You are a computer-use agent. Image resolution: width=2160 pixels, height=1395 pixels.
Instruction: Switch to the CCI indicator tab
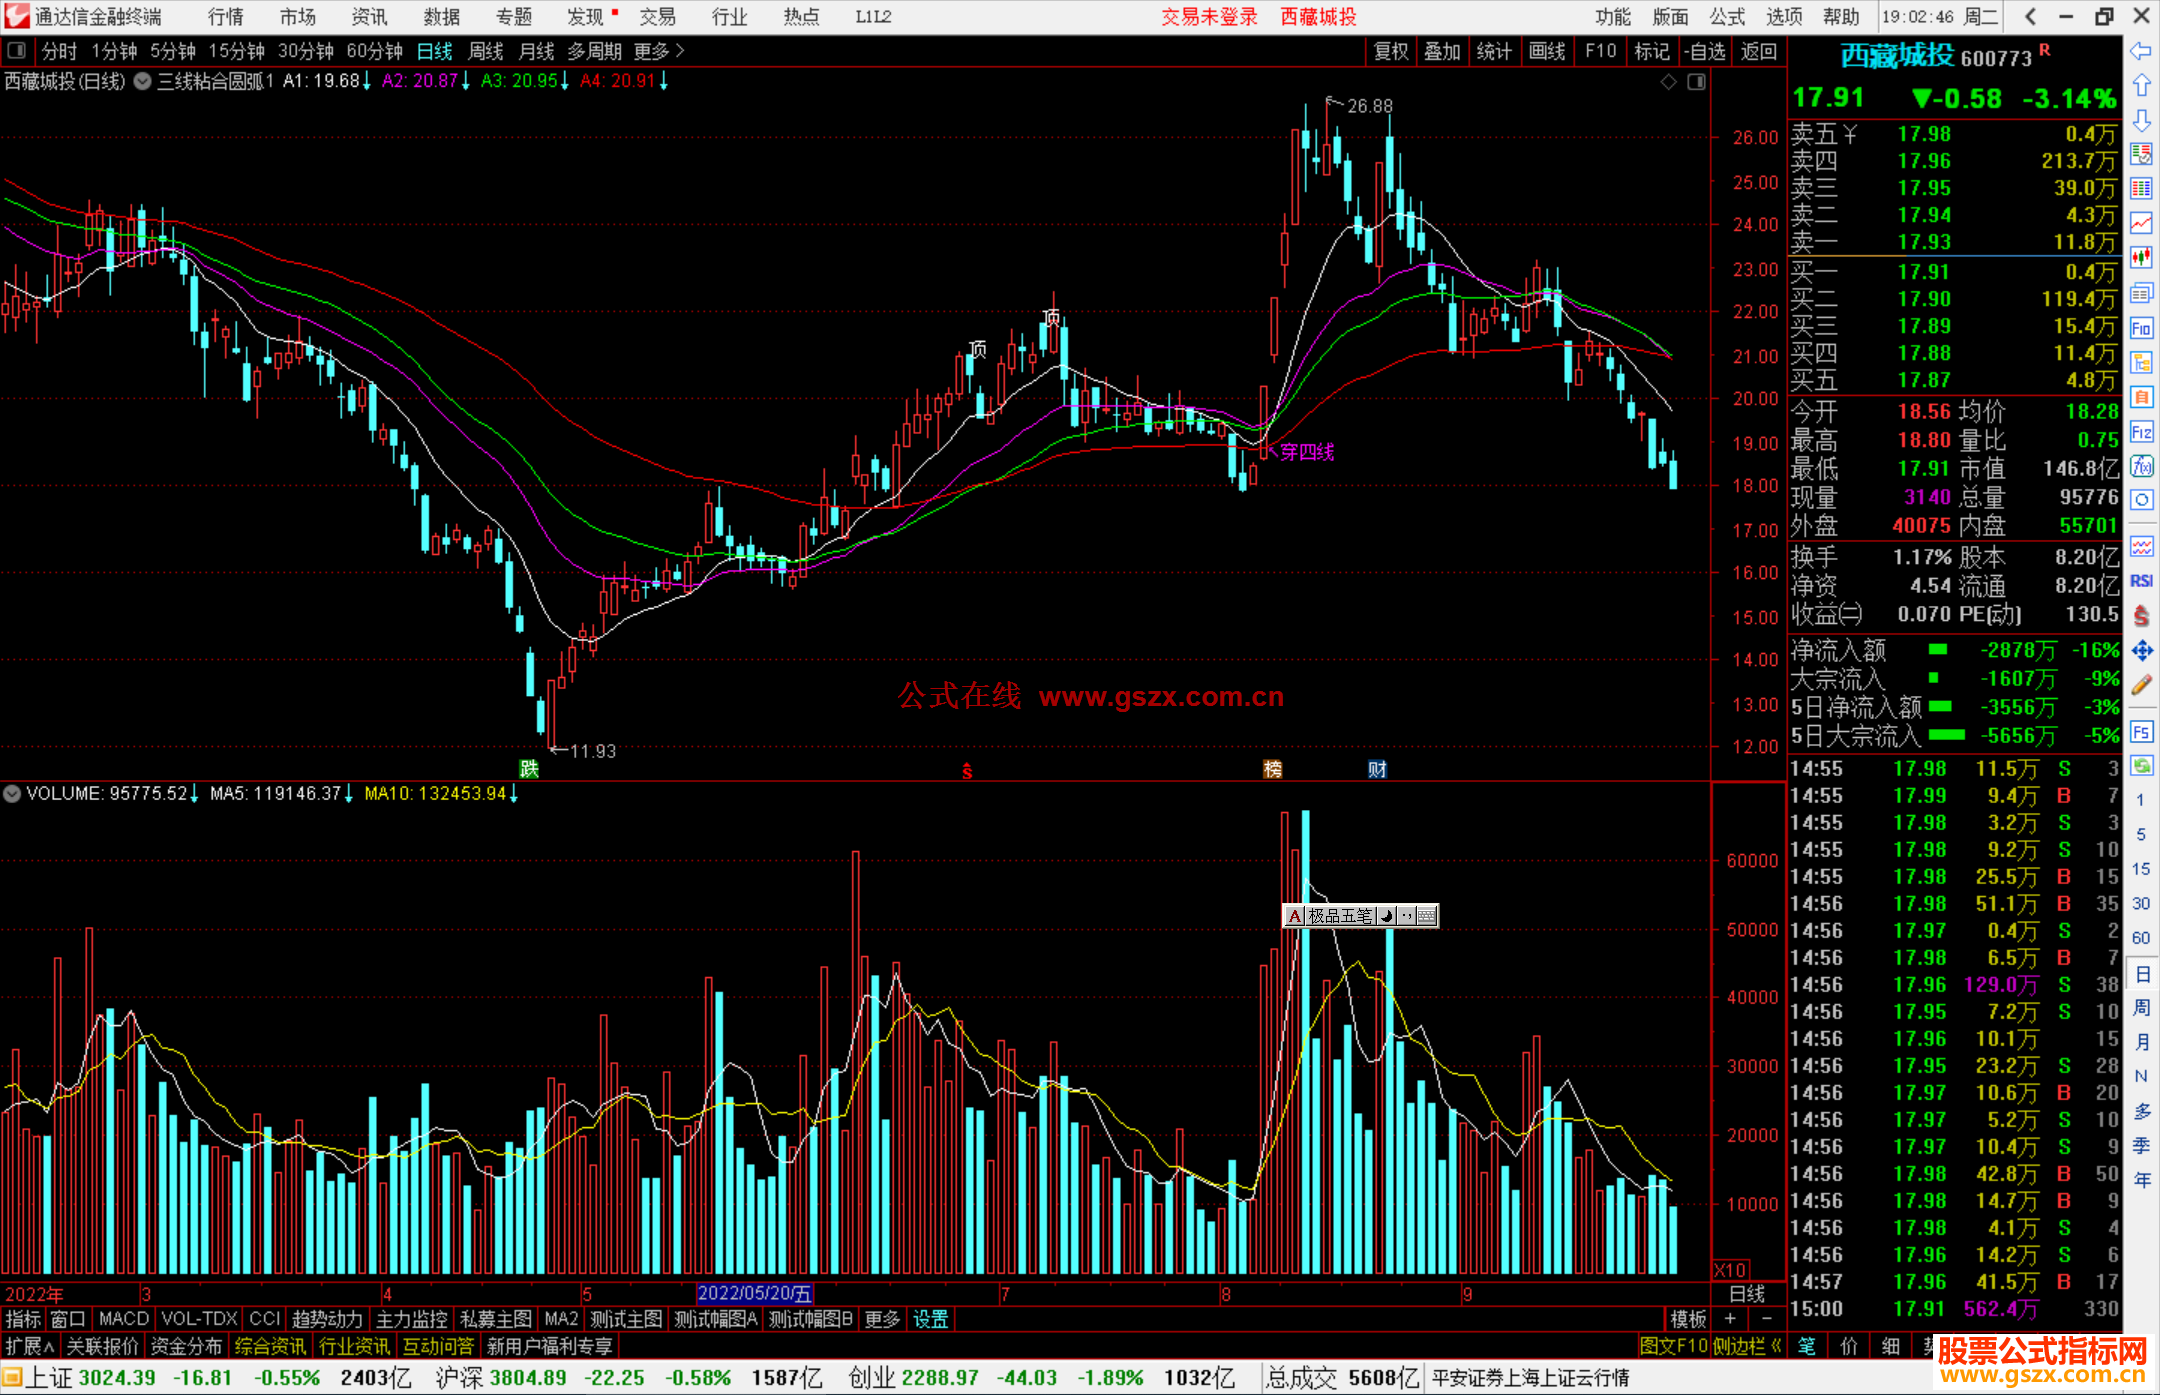tap(264, 1319)
